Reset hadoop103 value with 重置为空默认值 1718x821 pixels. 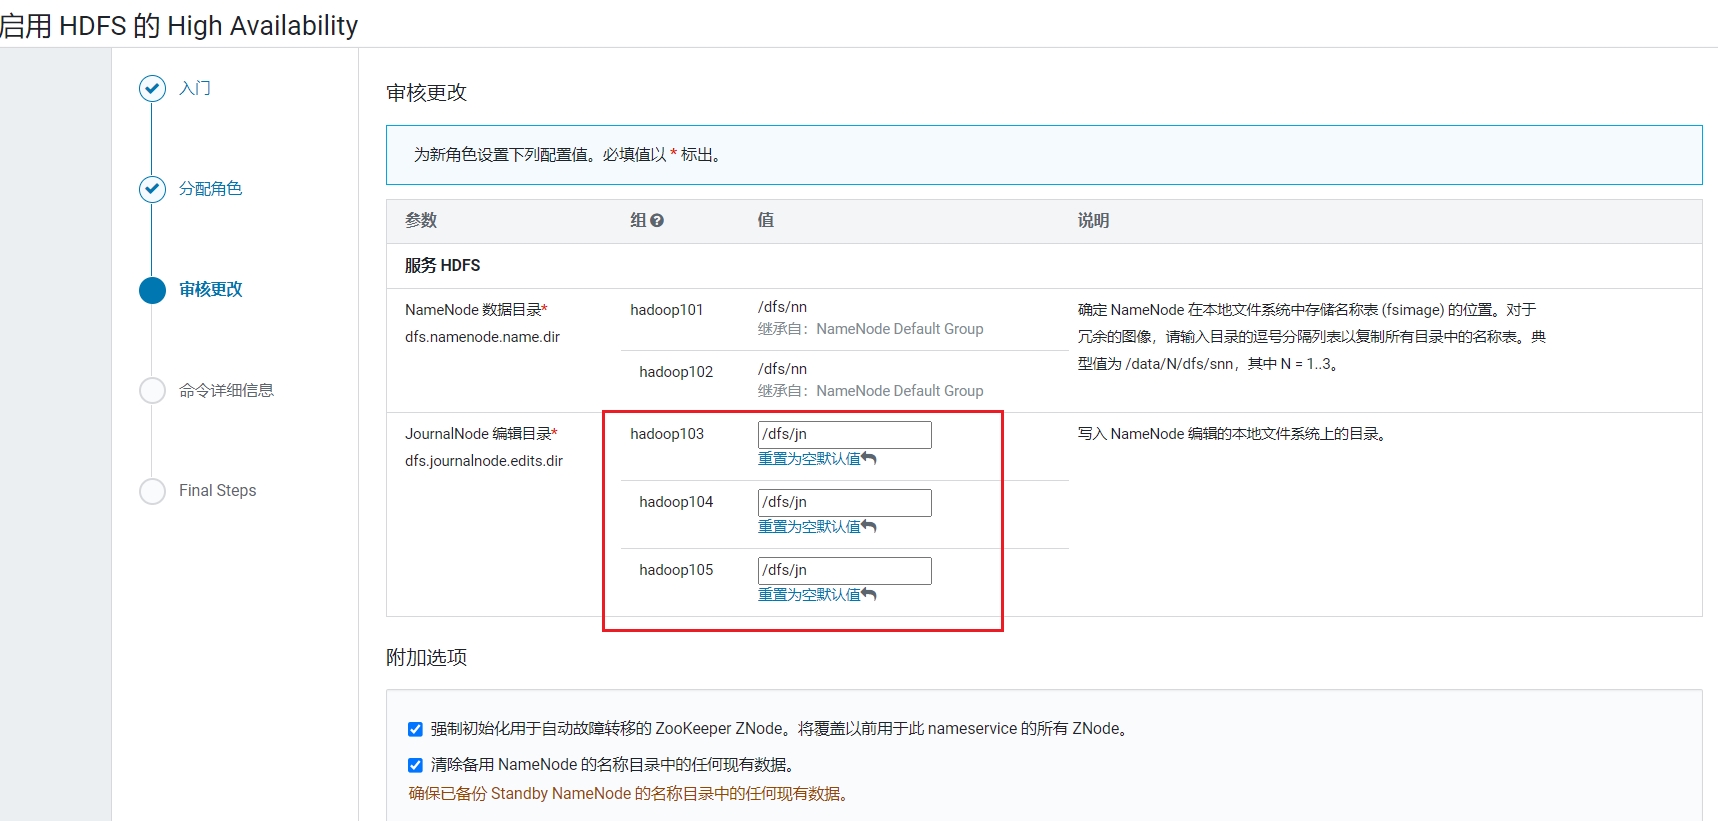click(817, 459)
